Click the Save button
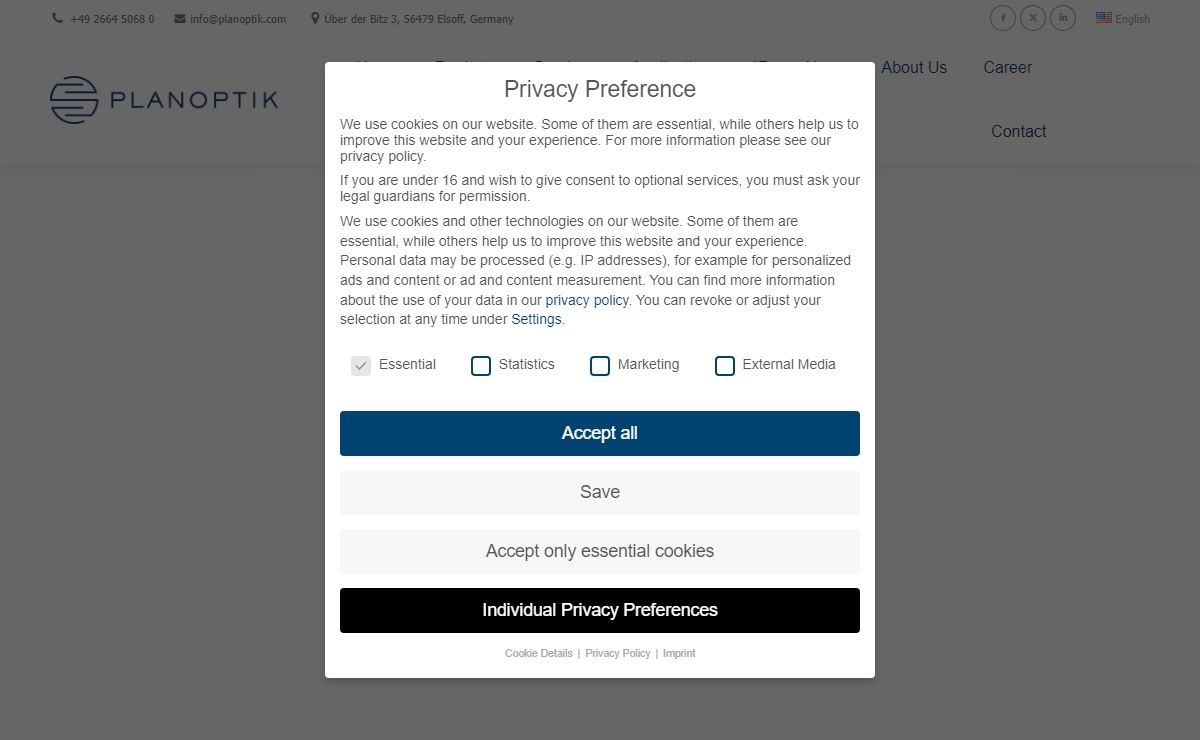This screenshot has width=1200, height=740. tap(600, 492)
